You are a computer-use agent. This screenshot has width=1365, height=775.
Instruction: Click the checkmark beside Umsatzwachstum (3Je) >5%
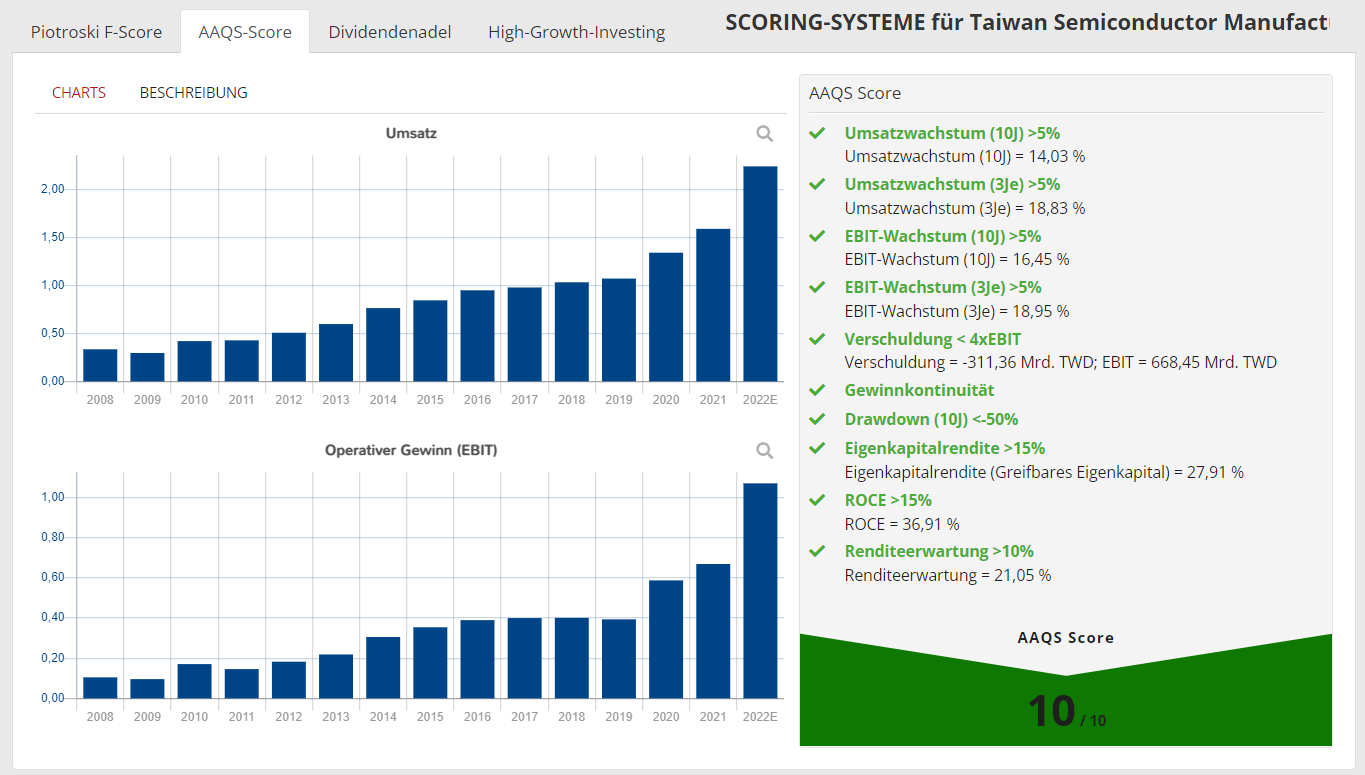pyautogui.click(x=817, y=184)
